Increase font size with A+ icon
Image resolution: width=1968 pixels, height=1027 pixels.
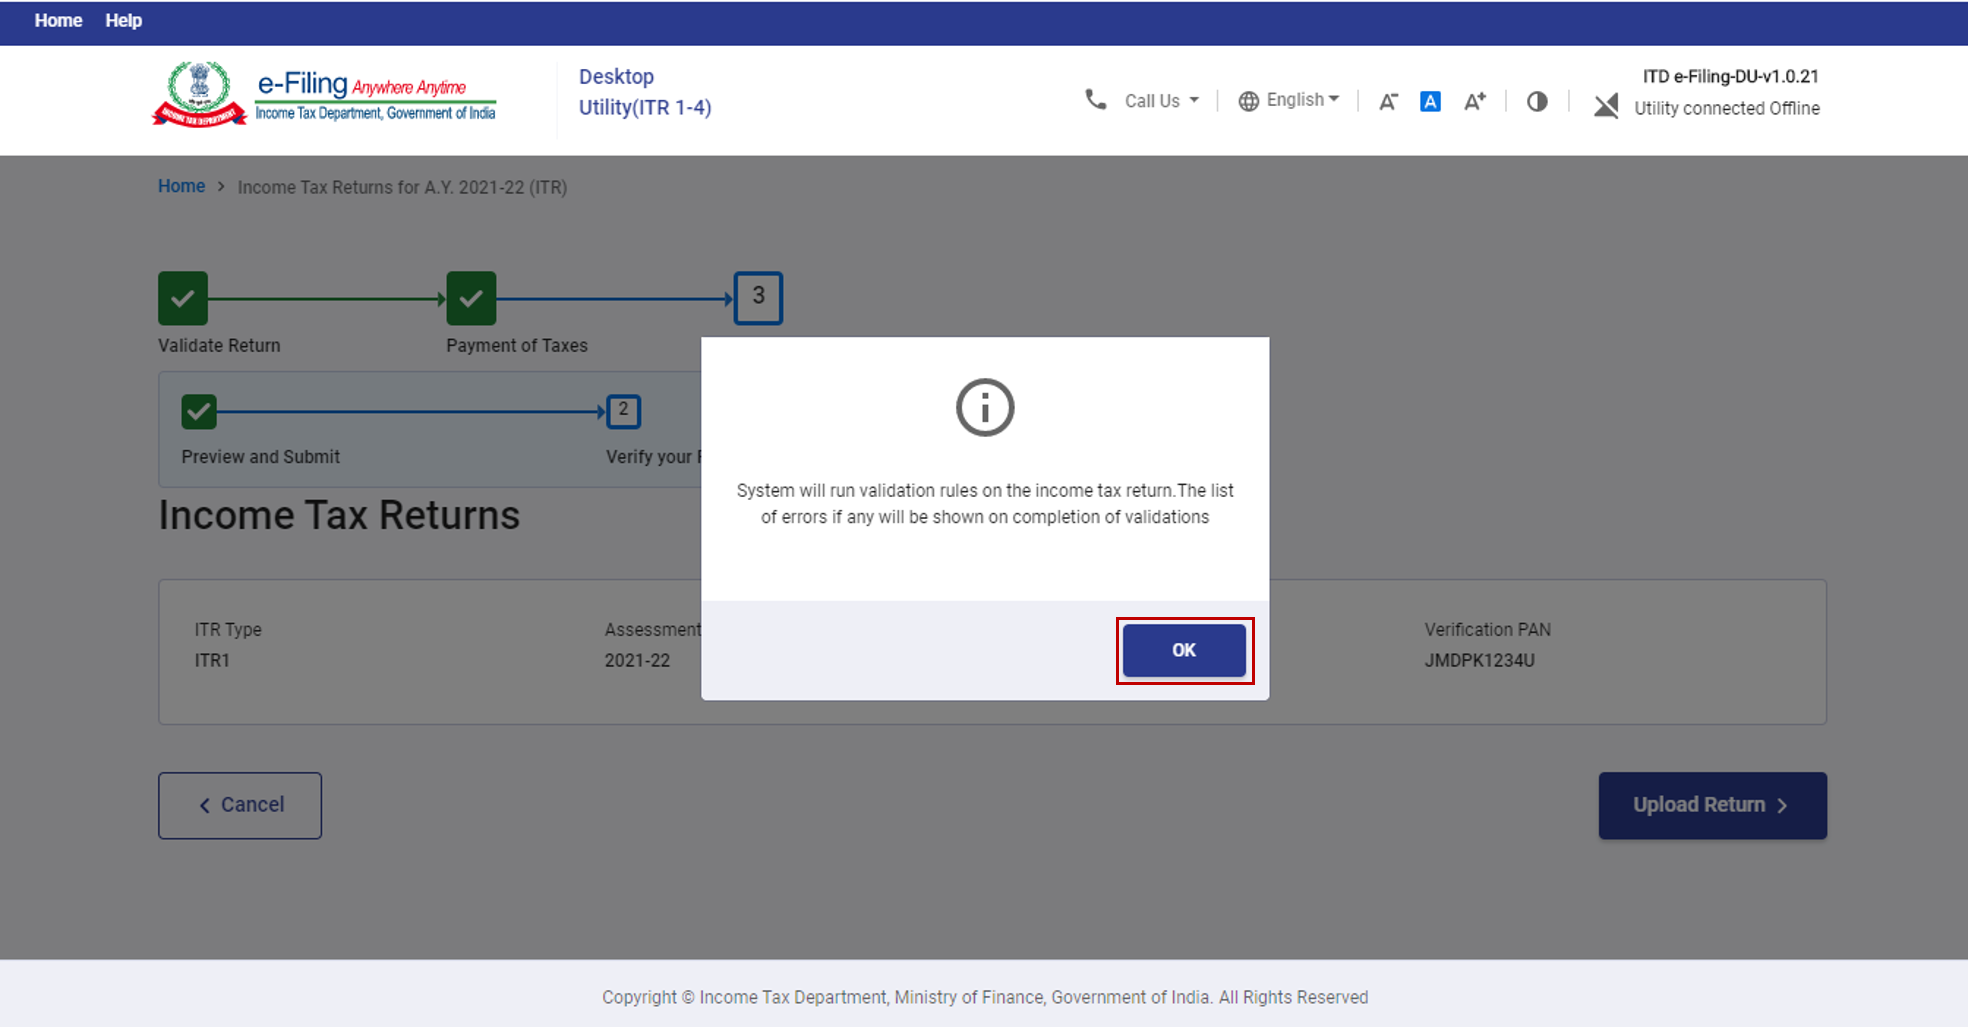[x=1474, y=101]
